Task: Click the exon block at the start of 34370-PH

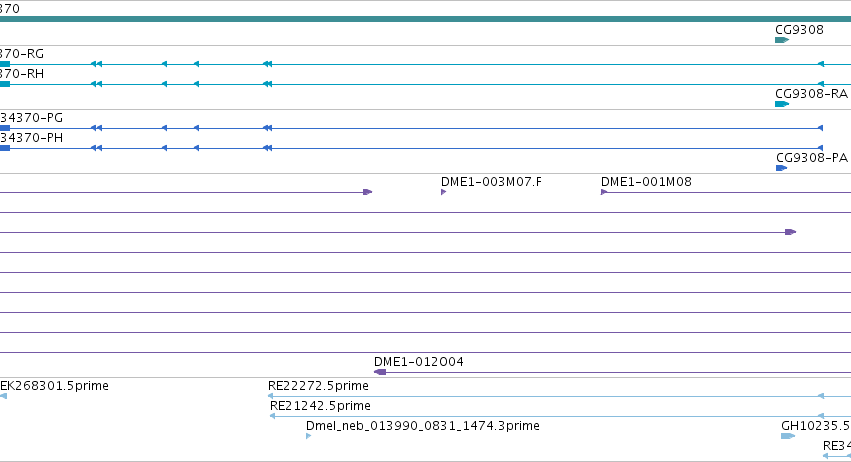Action: [x=5, y=149]
